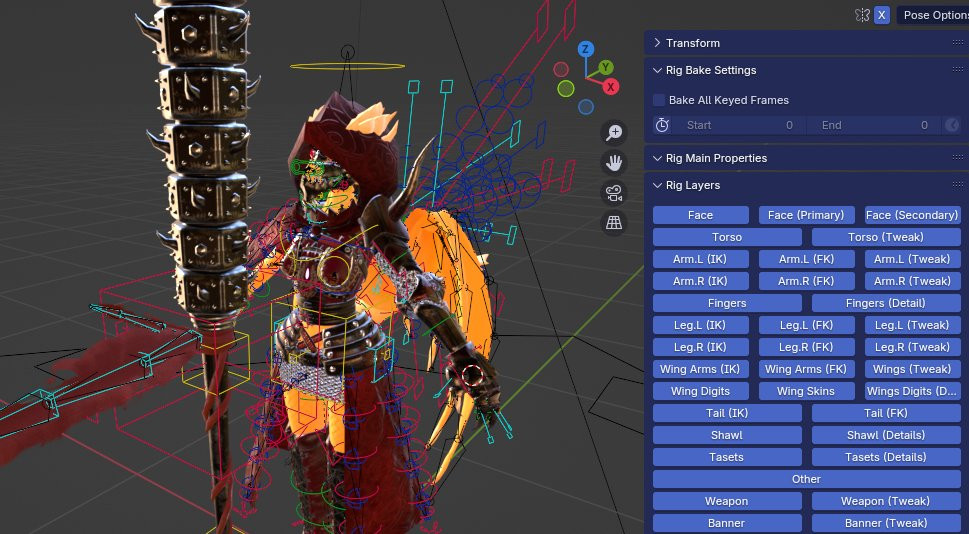Image resolution: width=969 pixels, height=534 pixels.
Task: Click the Shawl layer button
Action: click(x=727, y=435)
